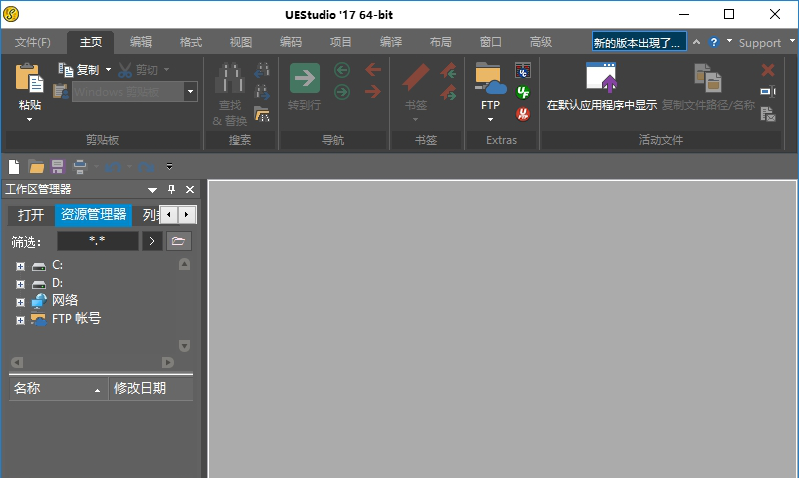Click the red X delete file icon

coord(768,70)
